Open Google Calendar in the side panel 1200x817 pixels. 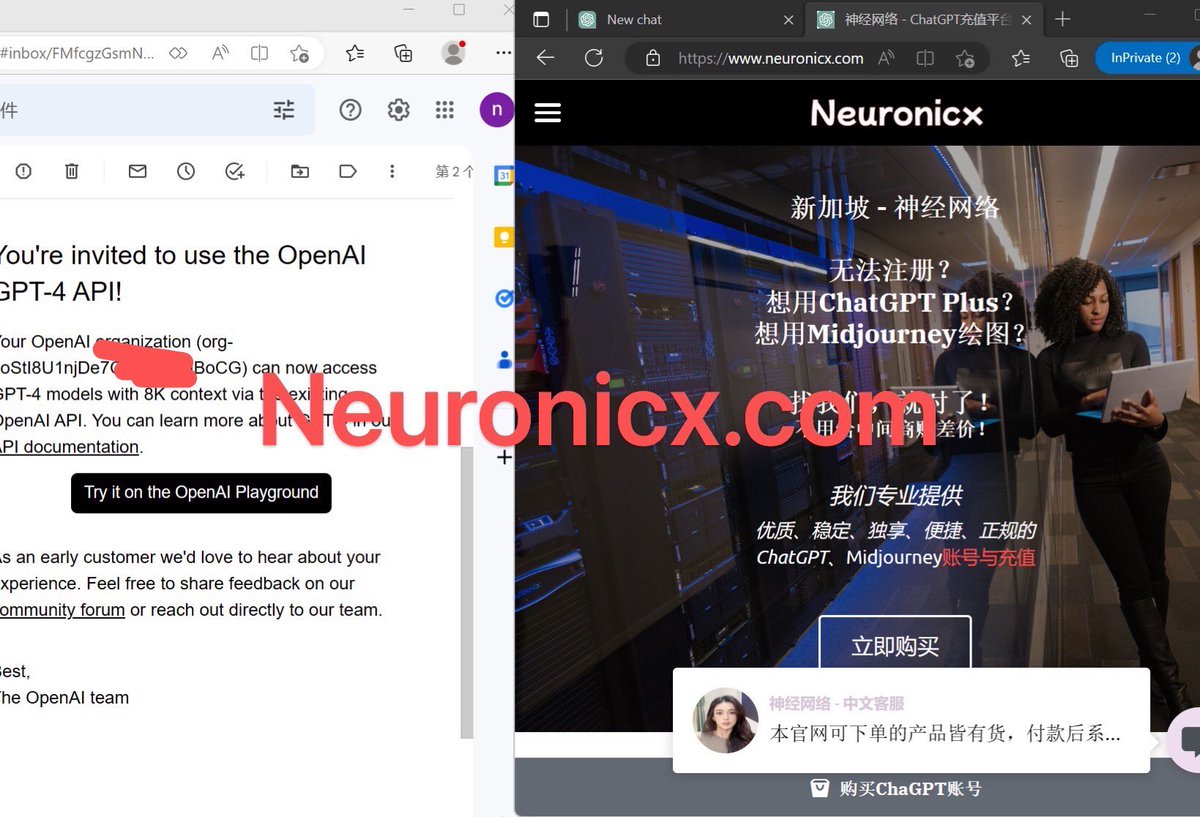[x=505, y=175]
